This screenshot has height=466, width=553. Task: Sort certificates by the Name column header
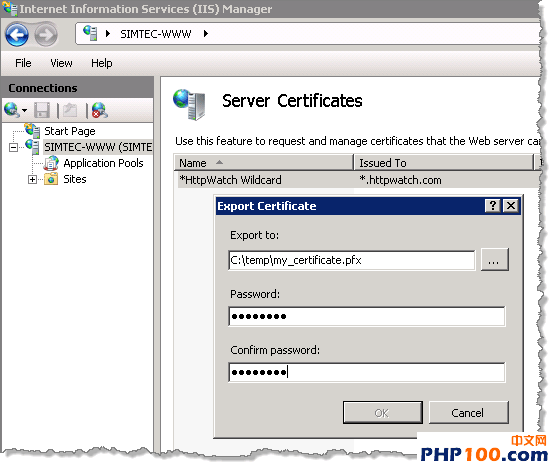pyautogui.click(x=263, y=163)
